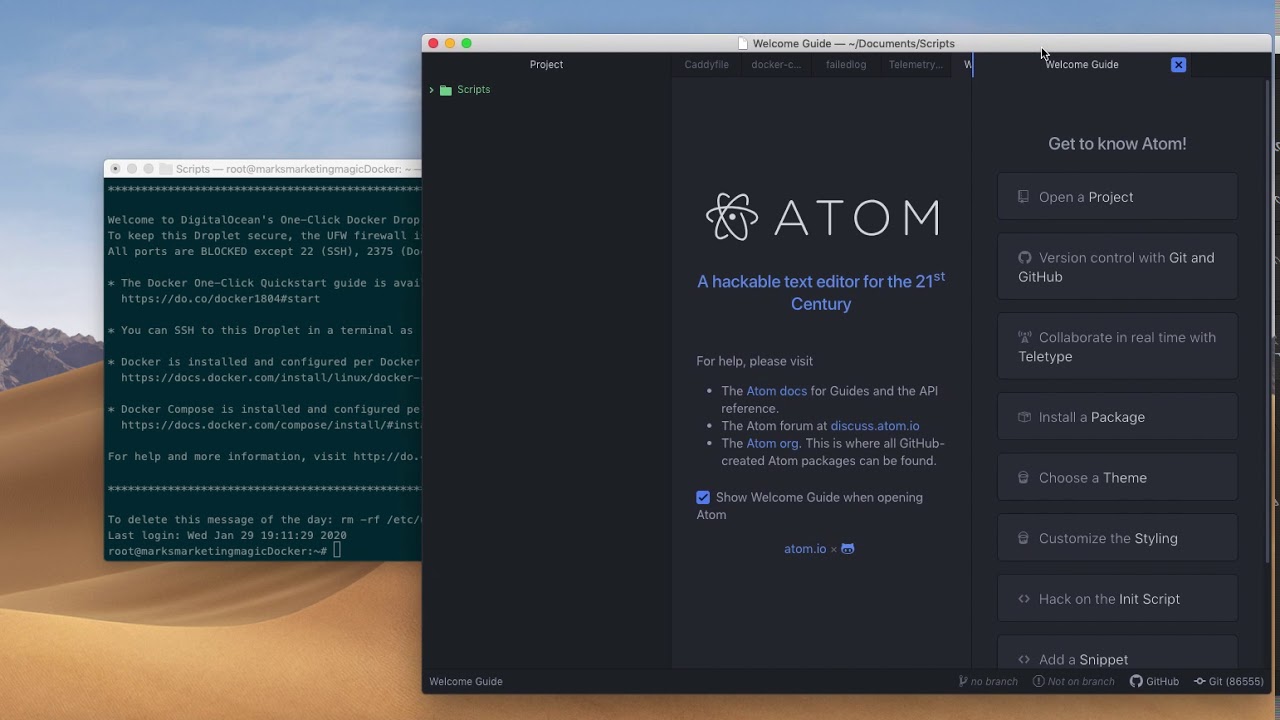1280x720 pixels.
Task: Click the Atom logo icon
Action: coord(732,217)
